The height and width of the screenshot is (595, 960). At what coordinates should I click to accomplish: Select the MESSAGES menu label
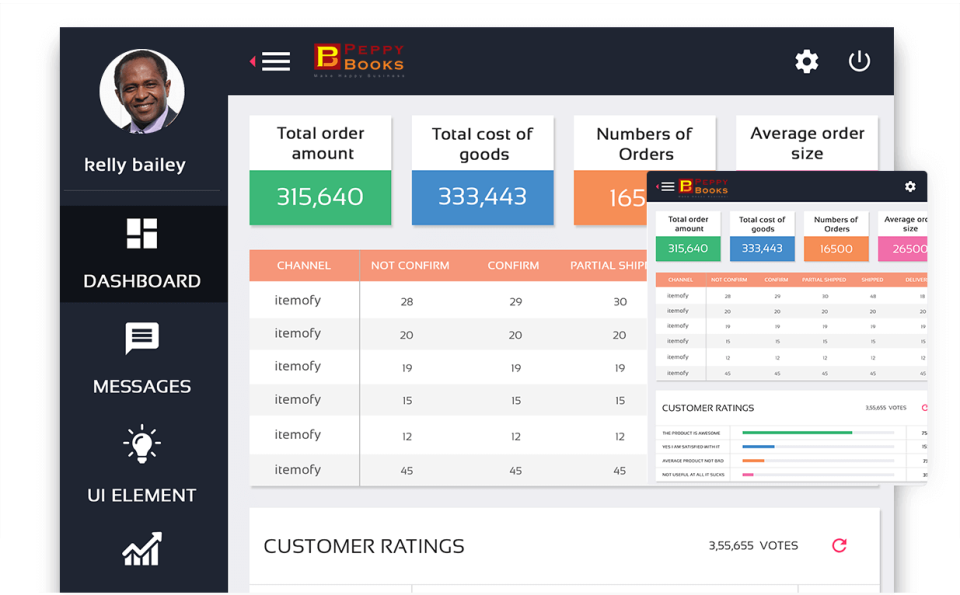(x=142, y=386)
